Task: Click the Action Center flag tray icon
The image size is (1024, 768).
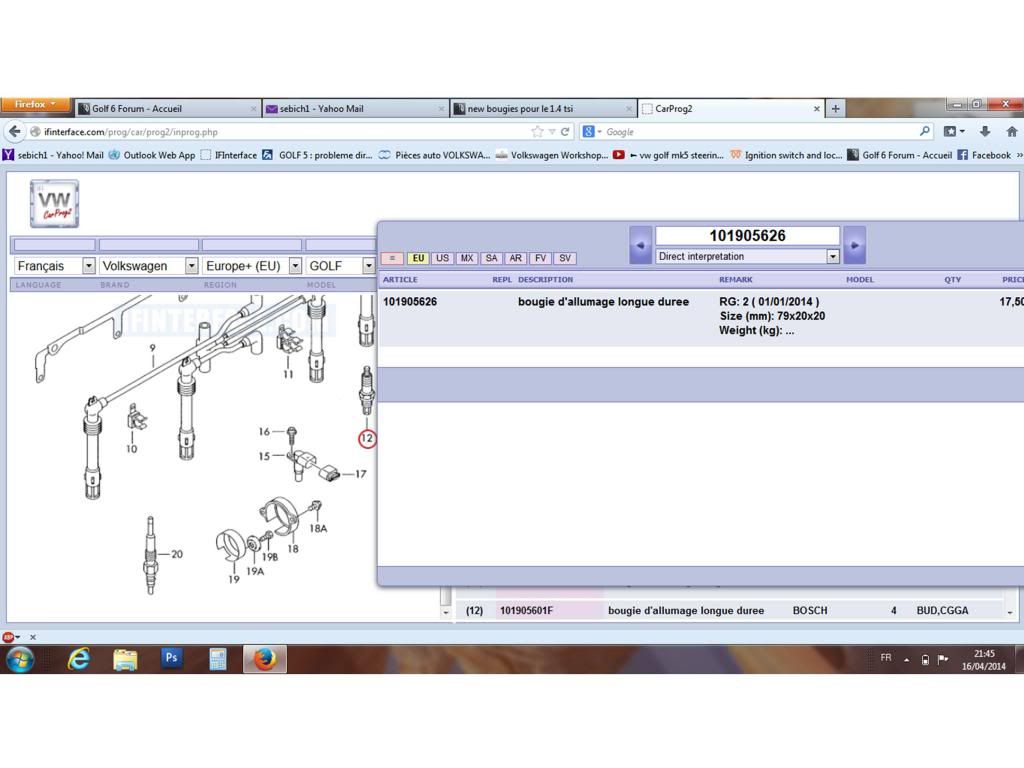Action: [942, 659]
